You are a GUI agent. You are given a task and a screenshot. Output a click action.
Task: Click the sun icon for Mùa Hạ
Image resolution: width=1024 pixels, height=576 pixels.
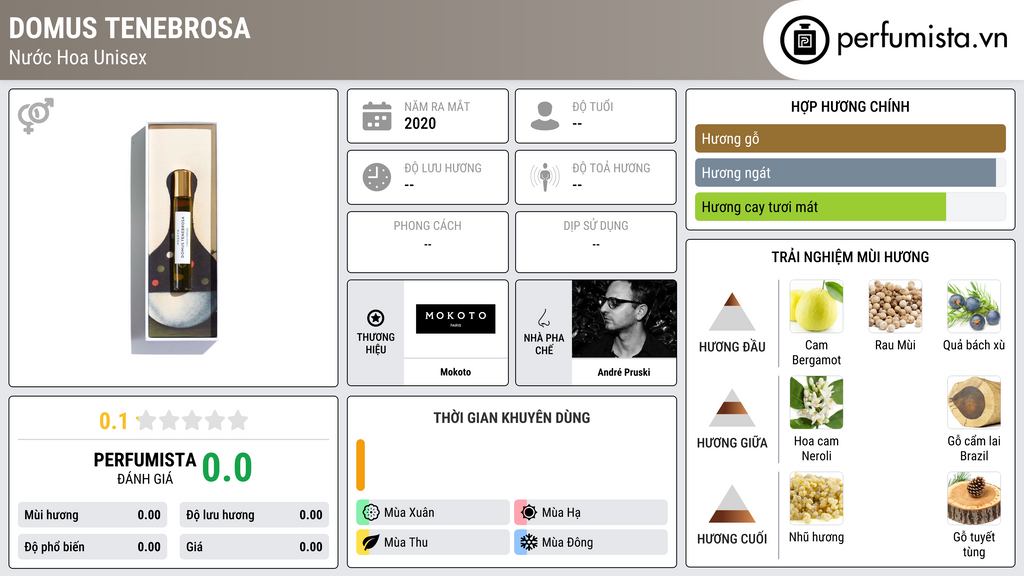click(x=529, y=512)
